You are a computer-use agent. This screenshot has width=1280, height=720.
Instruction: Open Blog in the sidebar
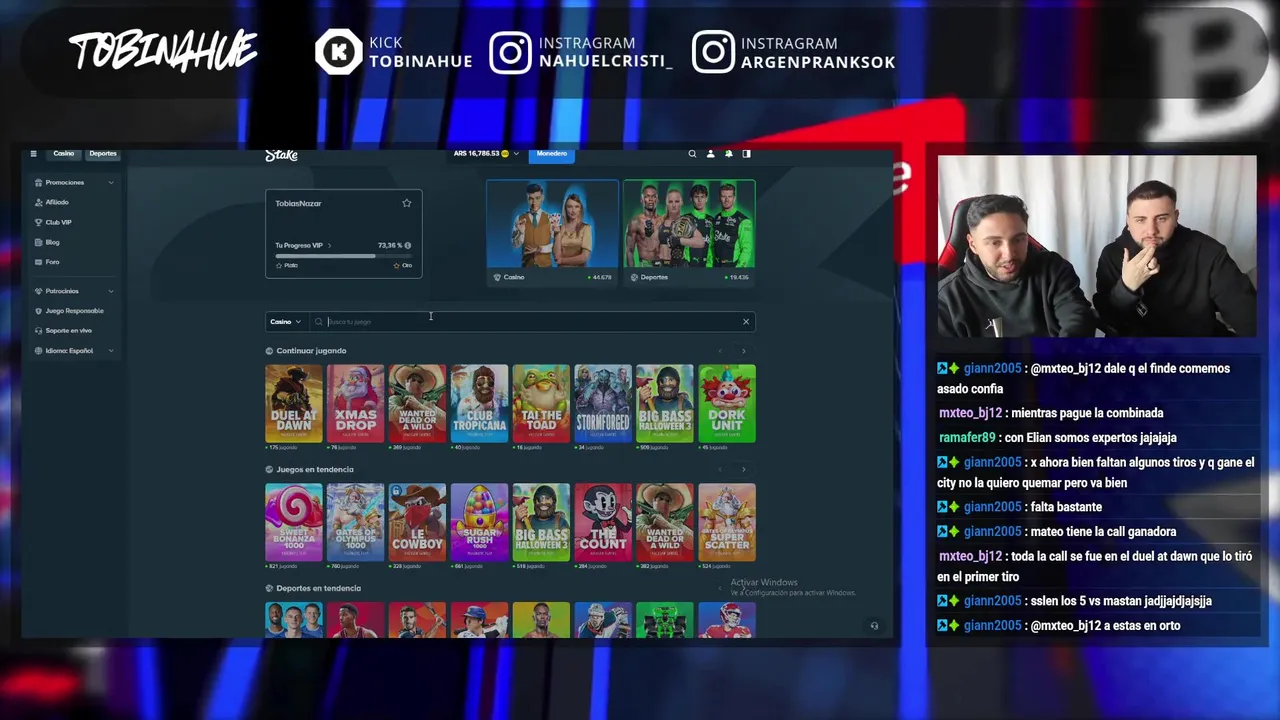click(x=52, y=242)
